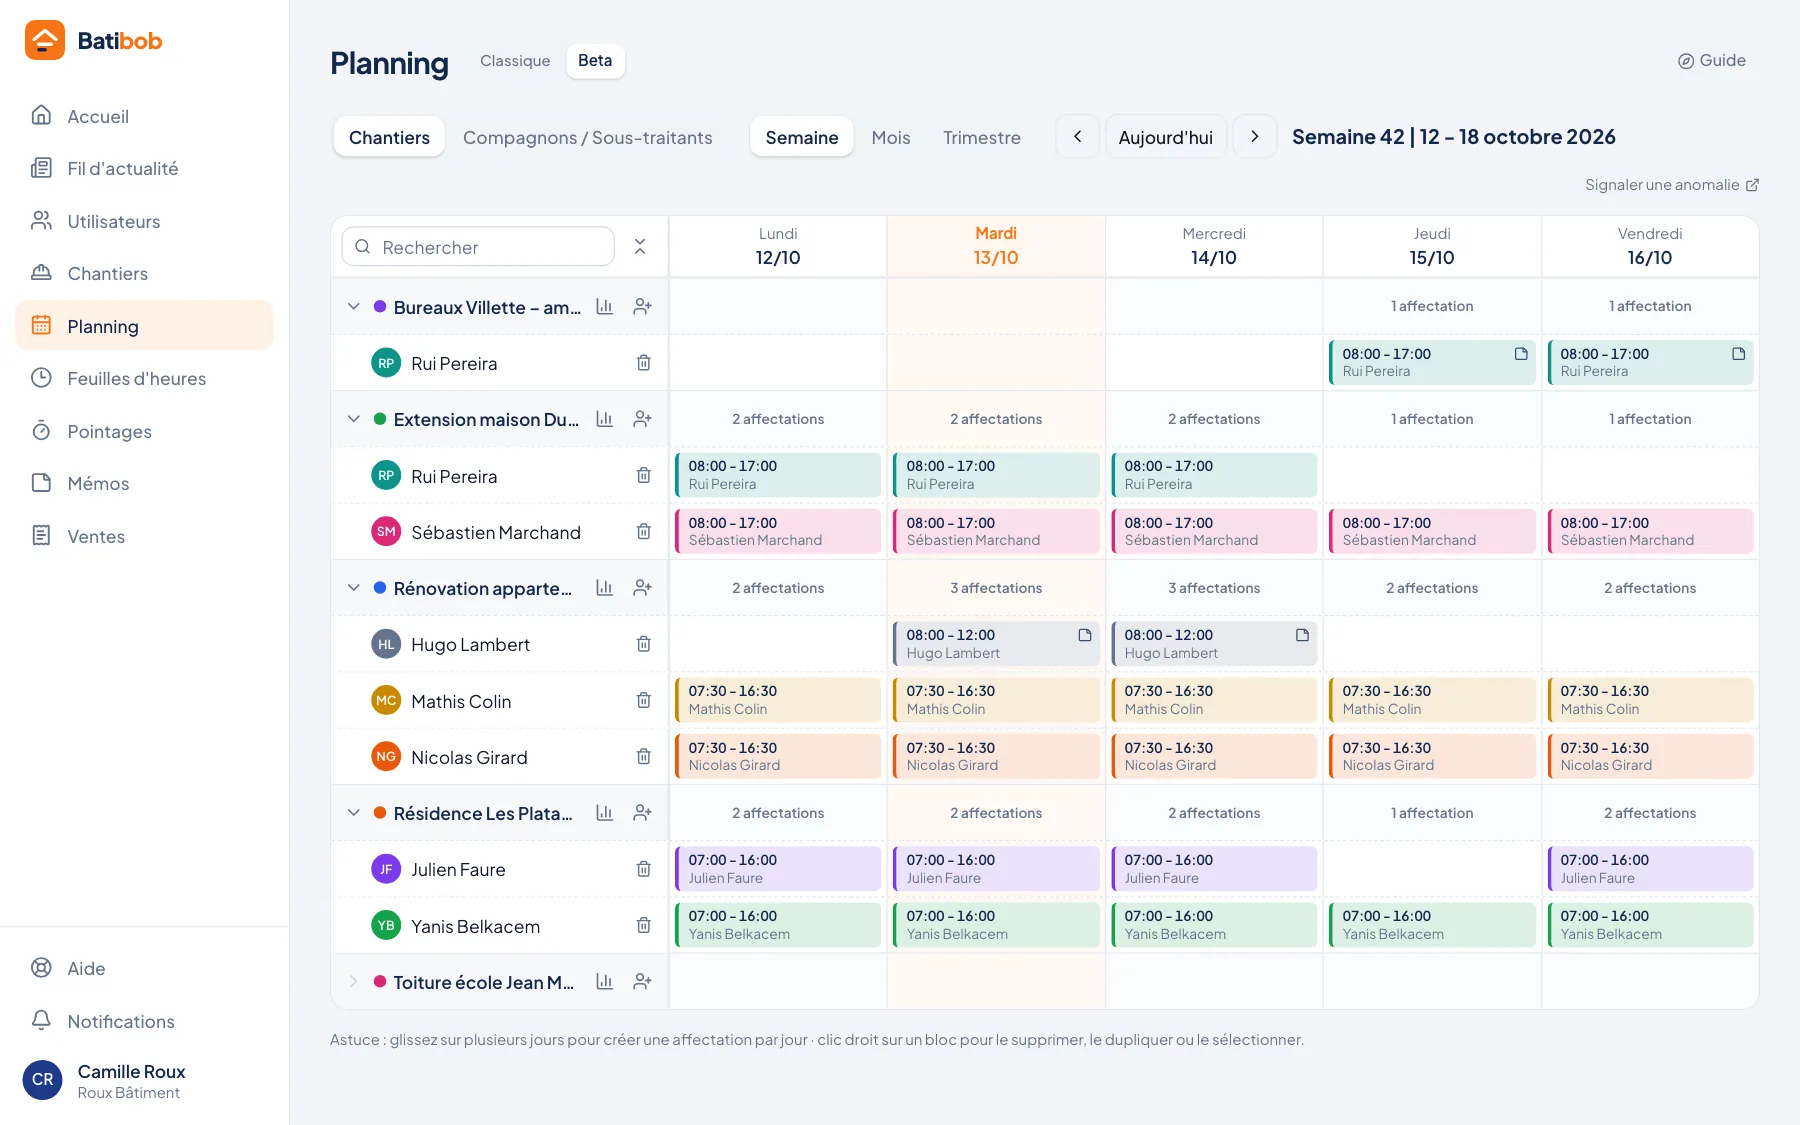This screenshot has width=1800, height=1125.
Task: Select Sébastien Marchand Vendredi 08:00 - 17:00 block
Action: [1650, 532]
